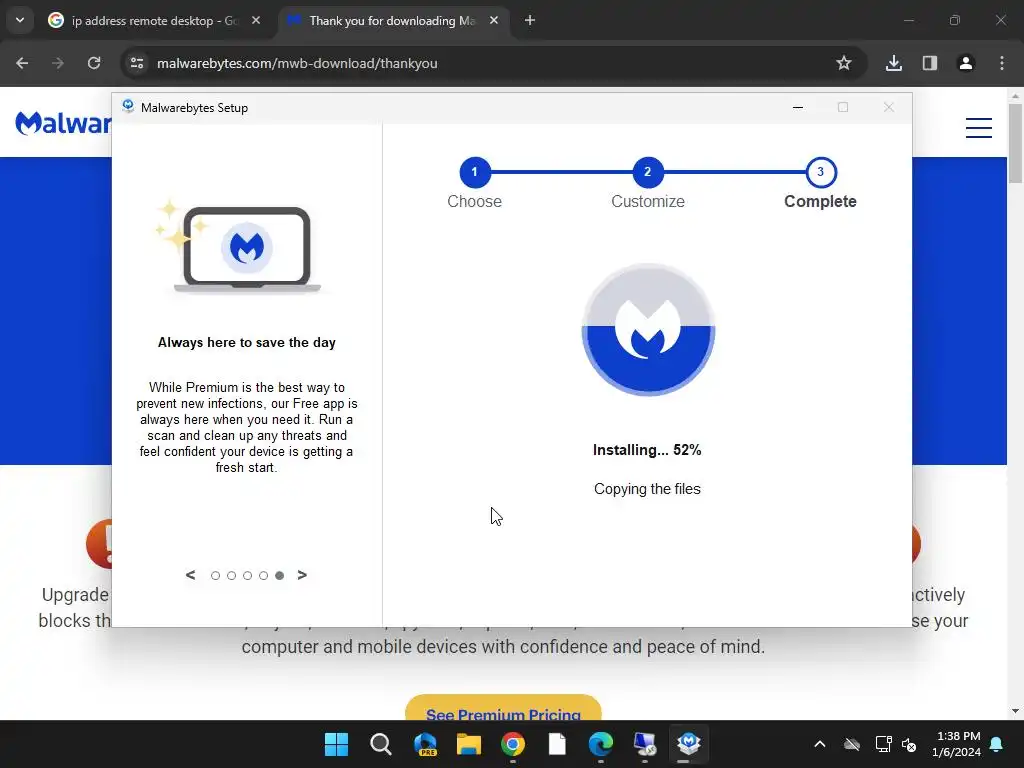Click 'See Premium Pricing' button
Viewport: 1024px width, 768px height.
click(x=503, y=709)
